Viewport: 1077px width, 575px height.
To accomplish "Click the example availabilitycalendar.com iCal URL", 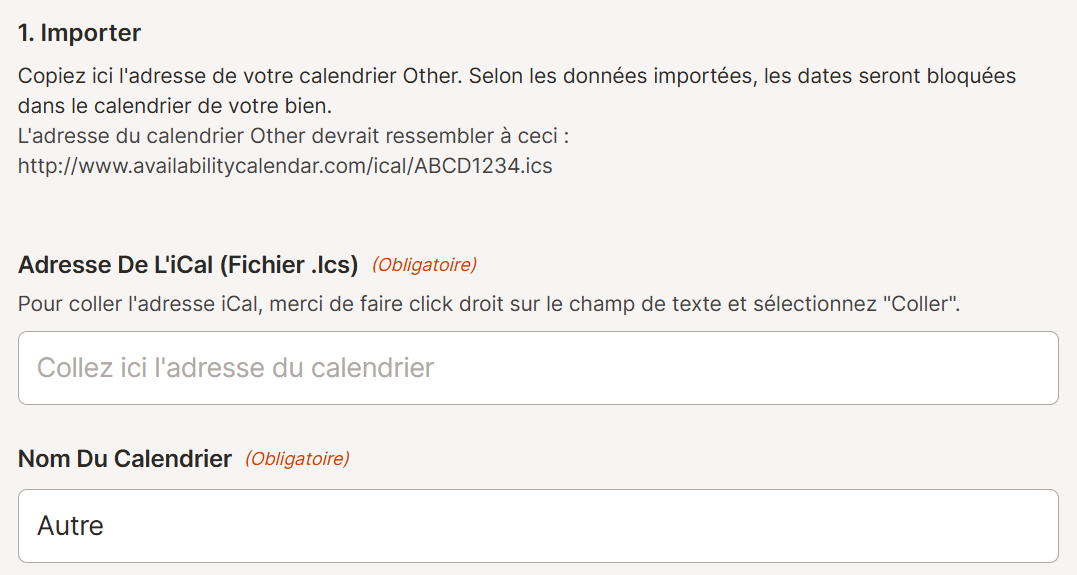I will tap(285, 166).
